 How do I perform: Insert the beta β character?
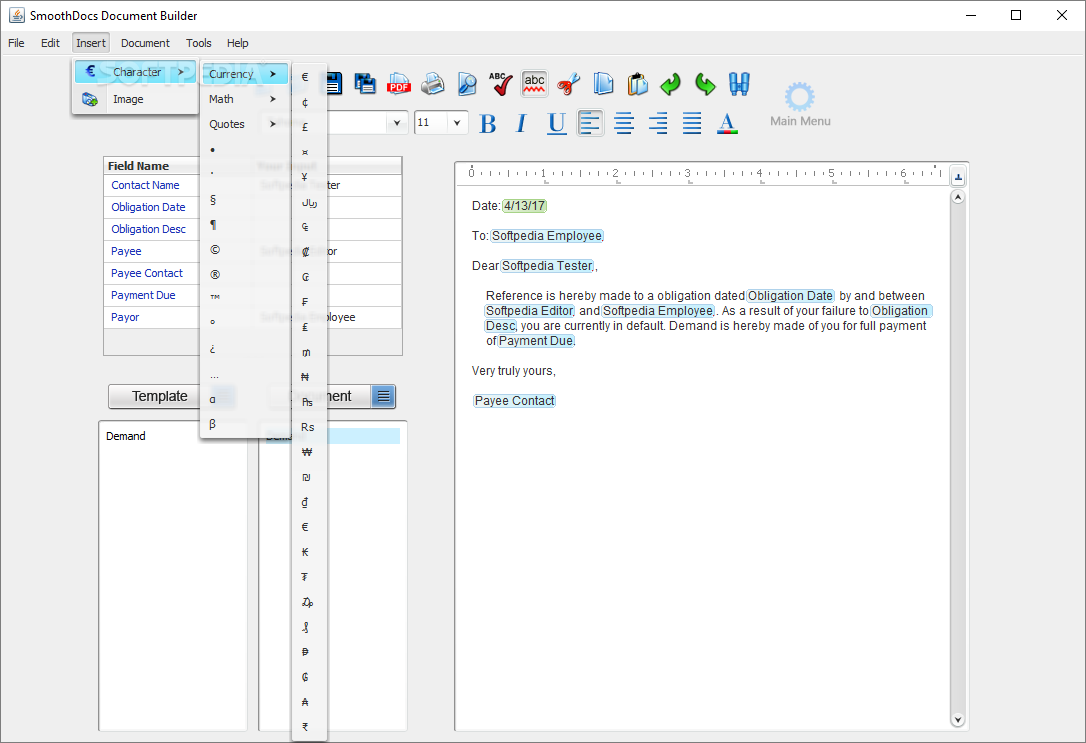tap(213, 423)
